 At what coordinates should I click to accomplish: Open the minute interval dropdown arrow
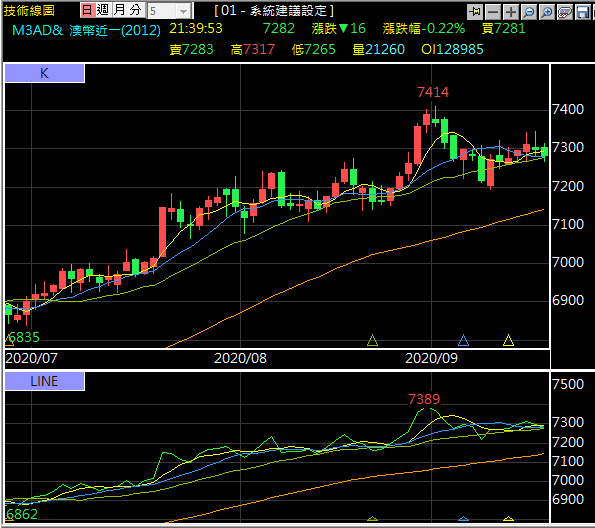pos(183,11)
